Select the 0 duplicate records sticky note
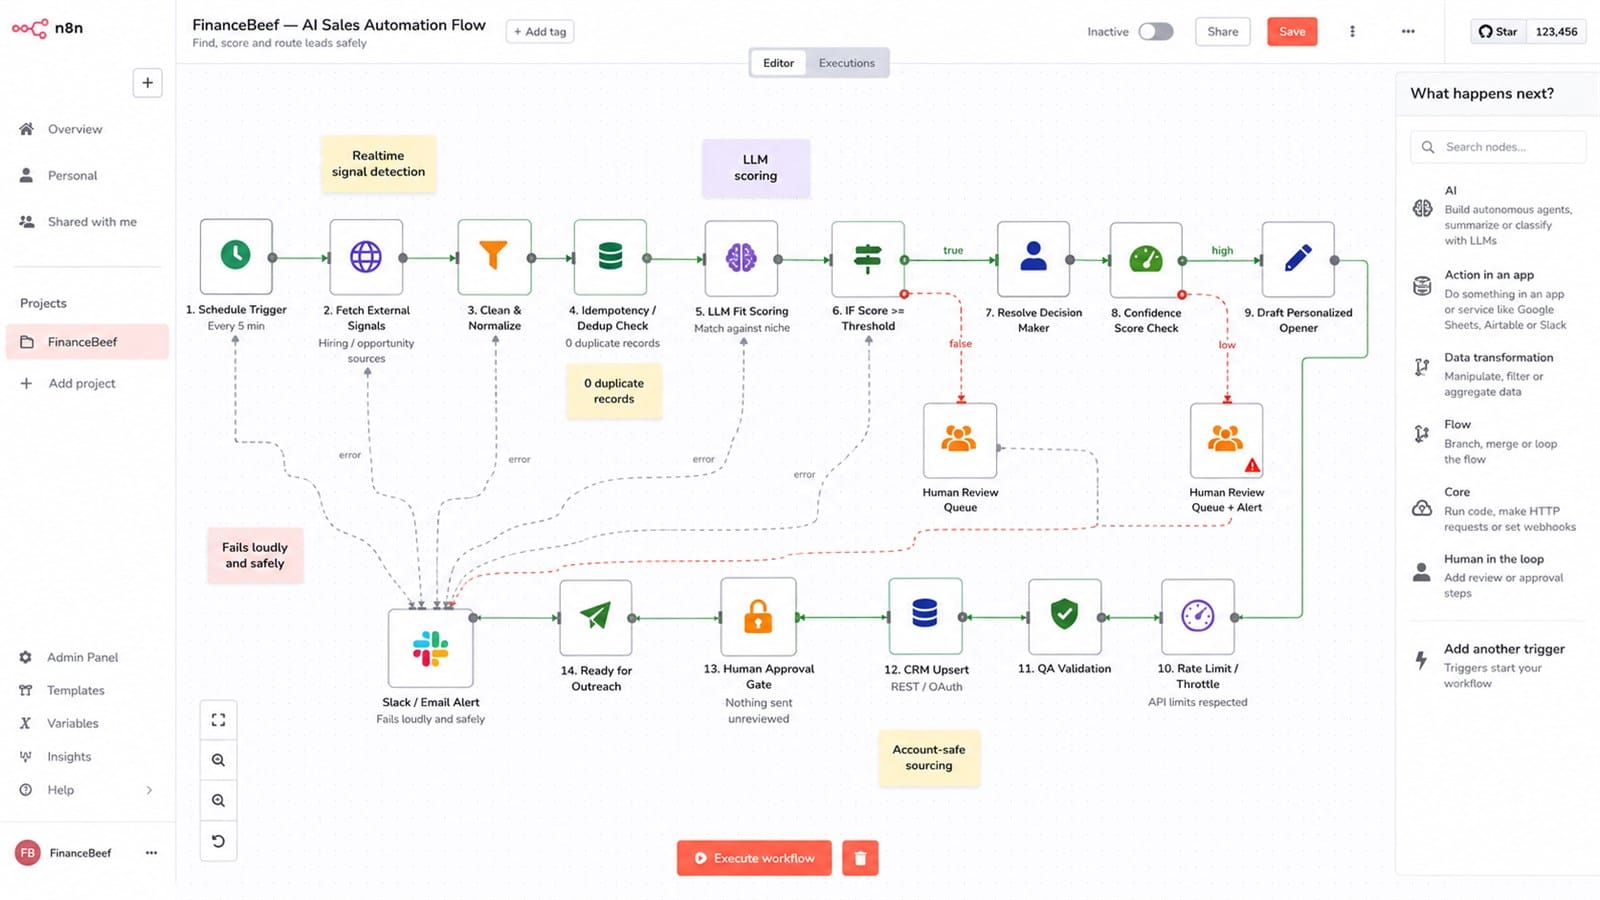The width and height of the screenshot is (1600, 900). click(x=614, y=391)
